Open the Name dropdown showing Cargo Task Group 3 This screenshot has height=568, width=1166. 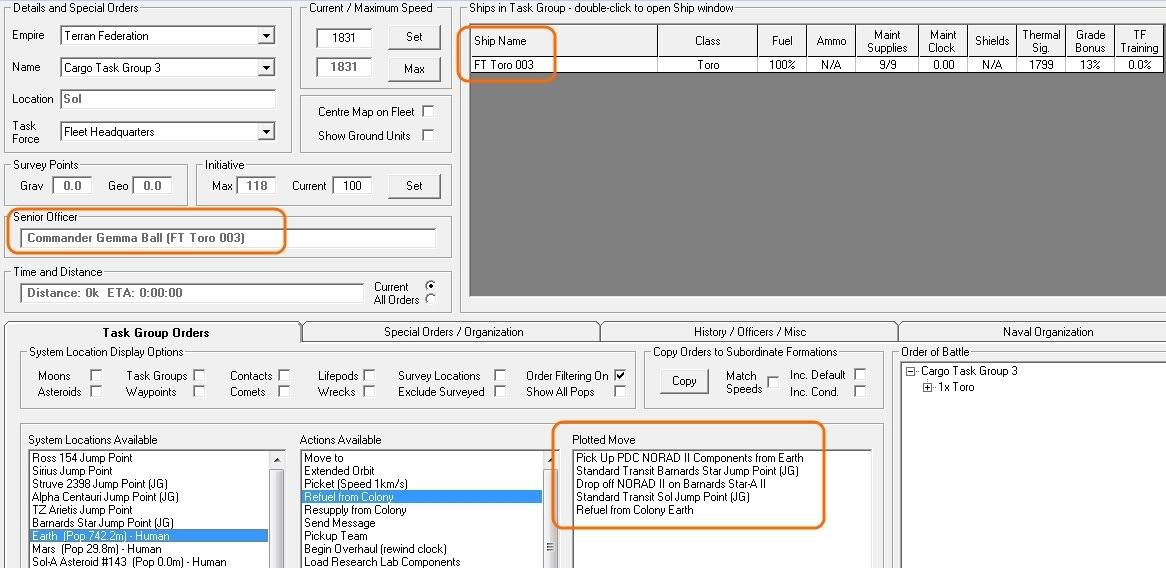pos(168,68)
